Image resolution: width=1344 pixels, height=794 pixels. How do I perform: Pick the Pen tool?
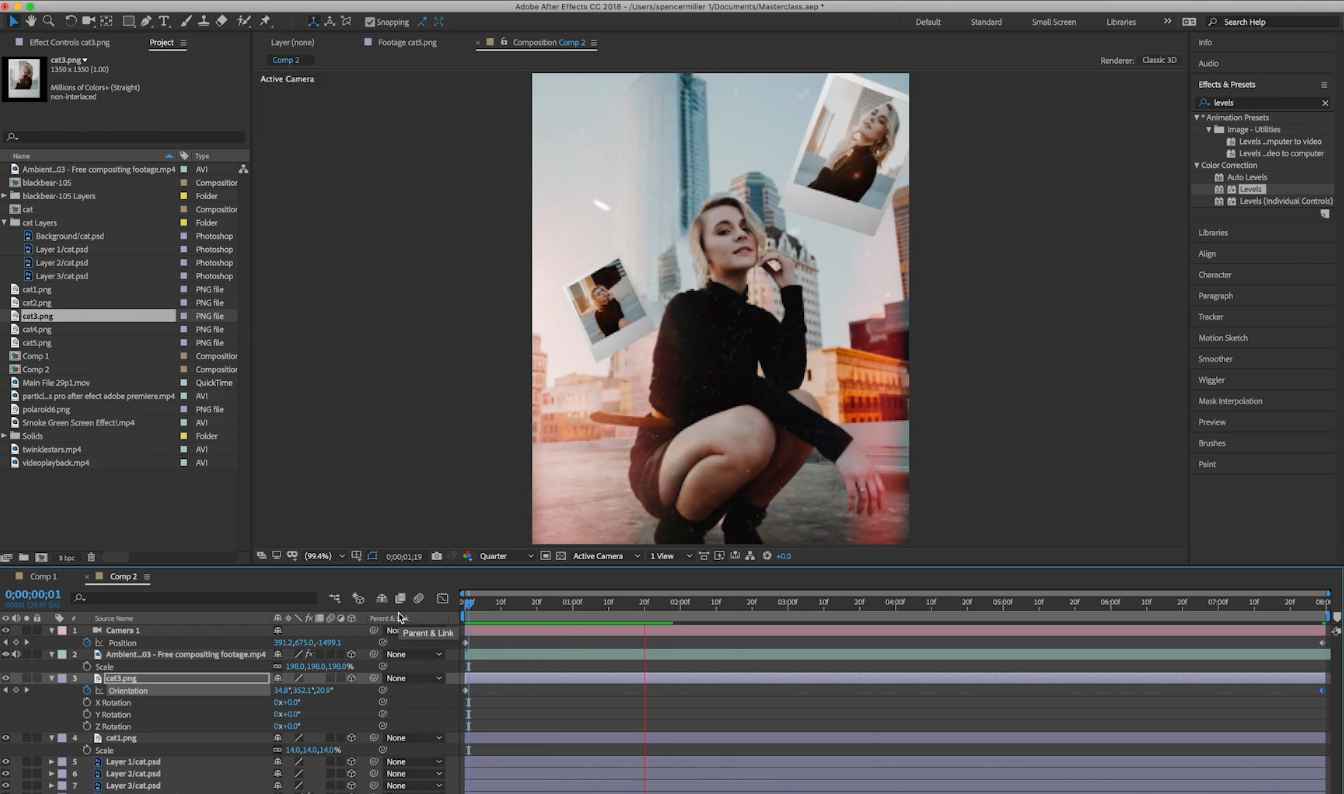coord(146,21)
